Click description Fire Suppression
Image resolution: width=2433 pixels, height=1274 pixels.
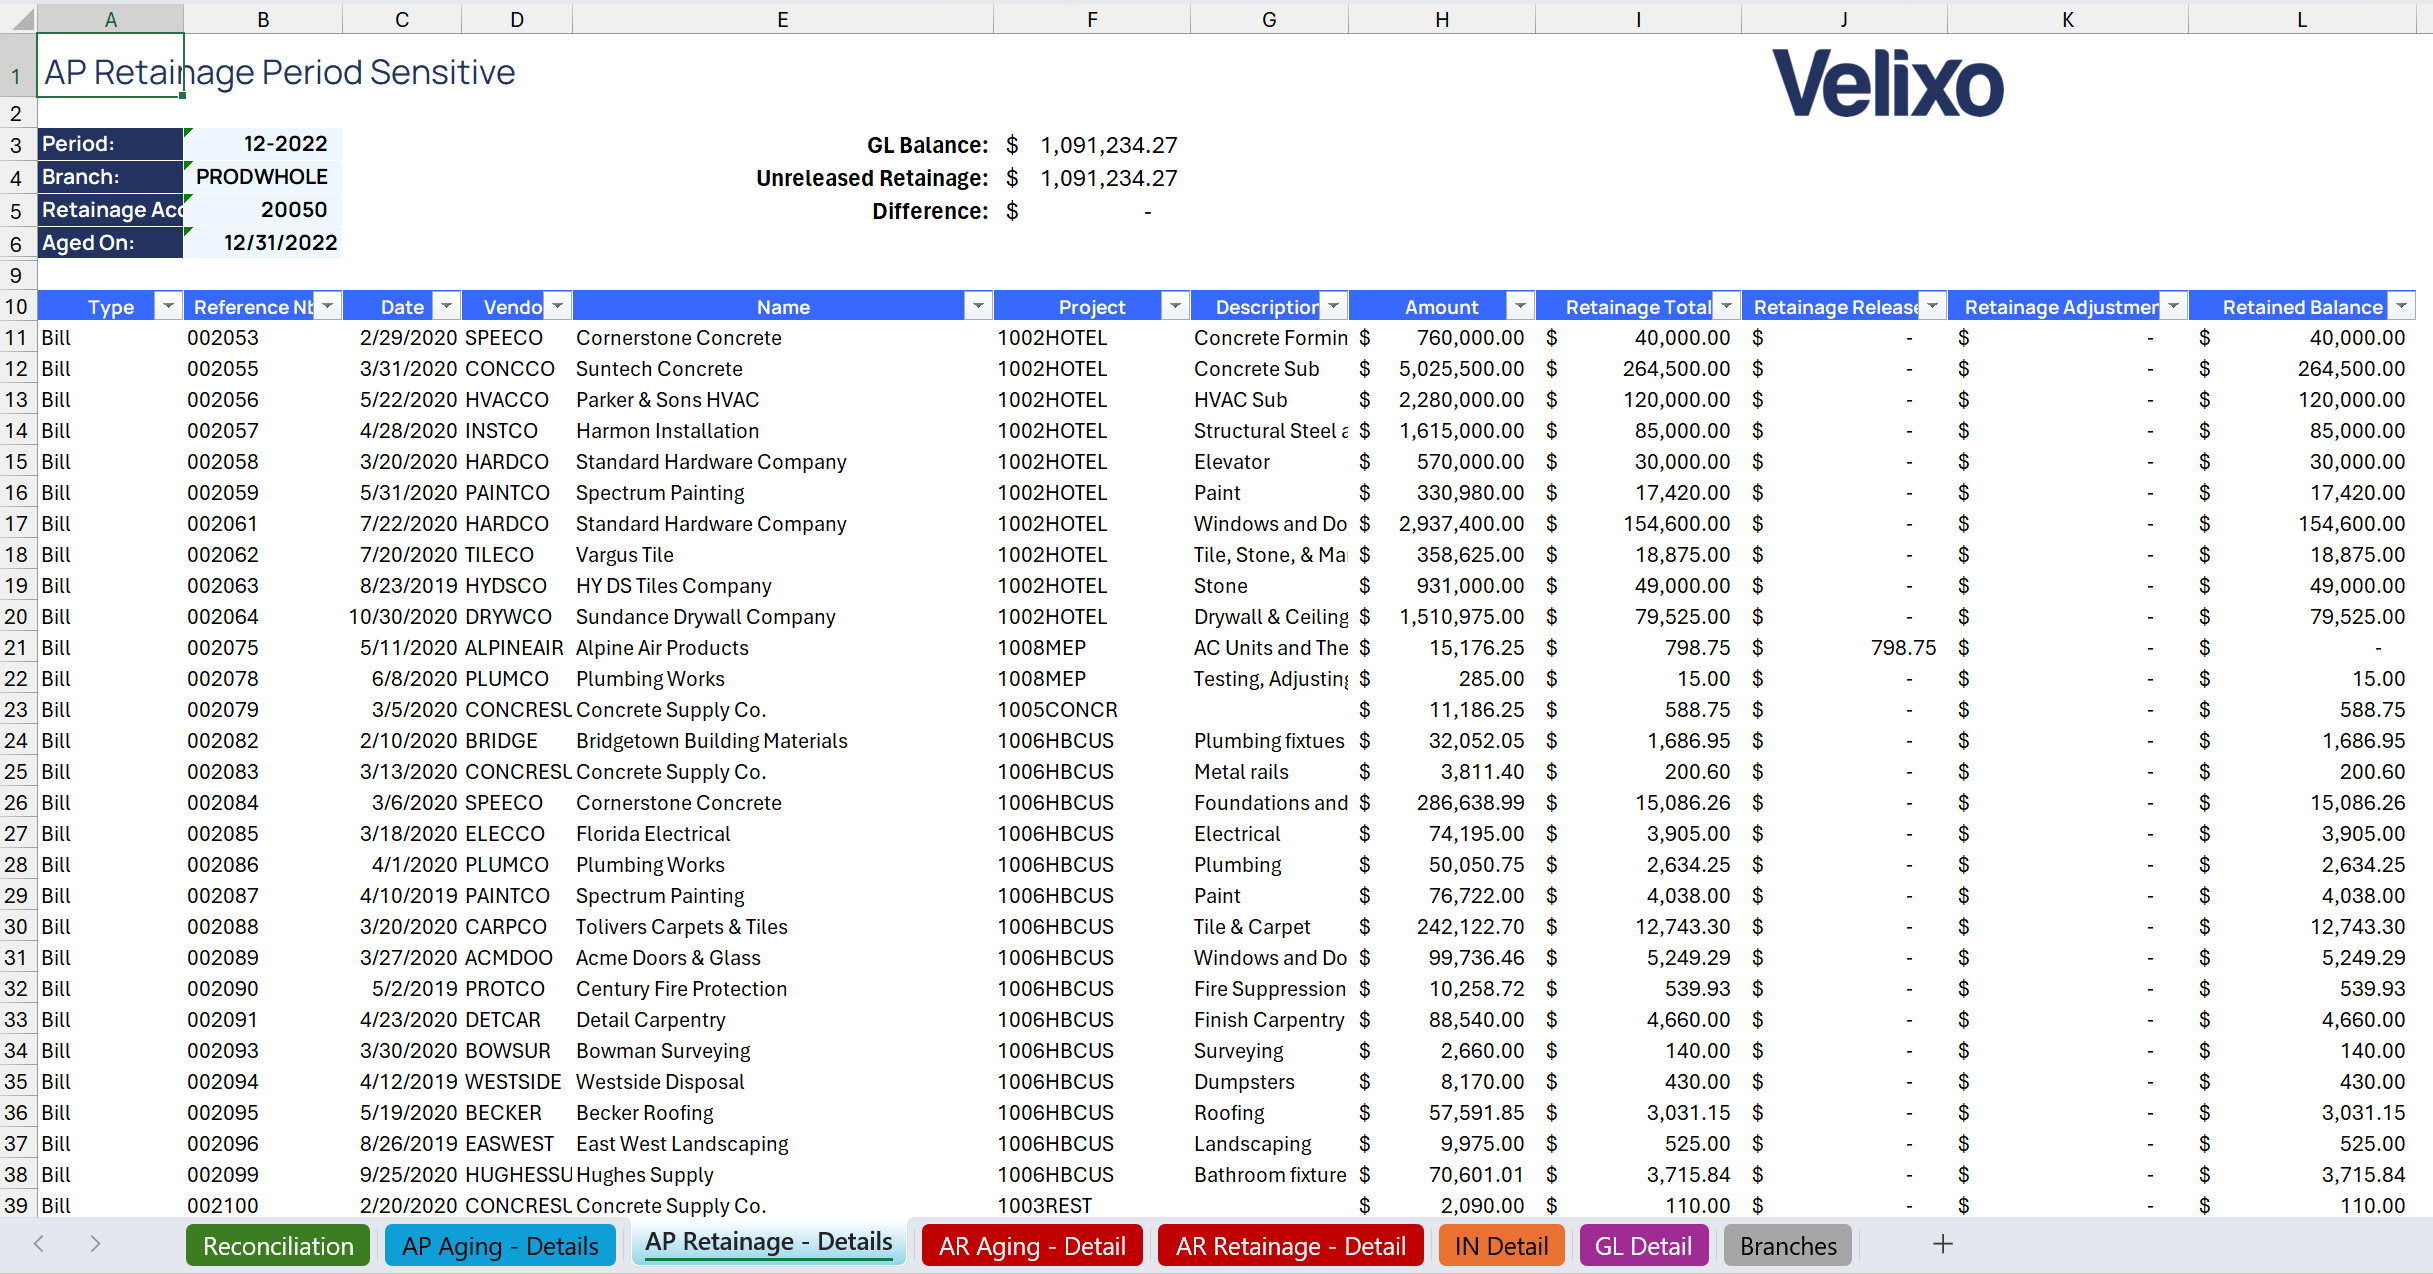1270,989
